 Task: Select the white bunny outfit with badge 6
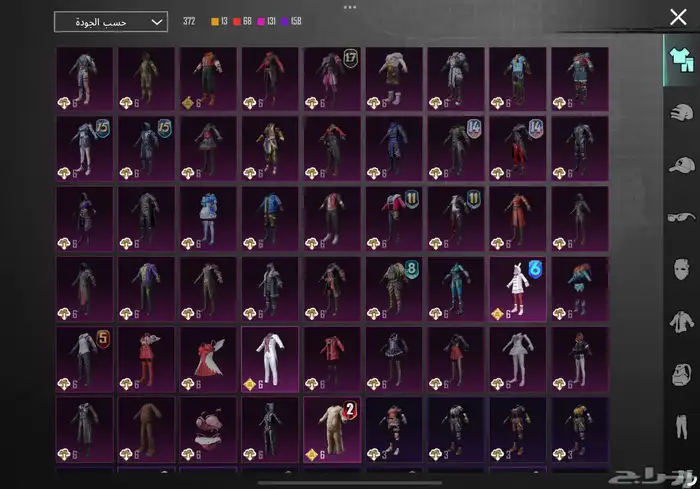(518, 289)
